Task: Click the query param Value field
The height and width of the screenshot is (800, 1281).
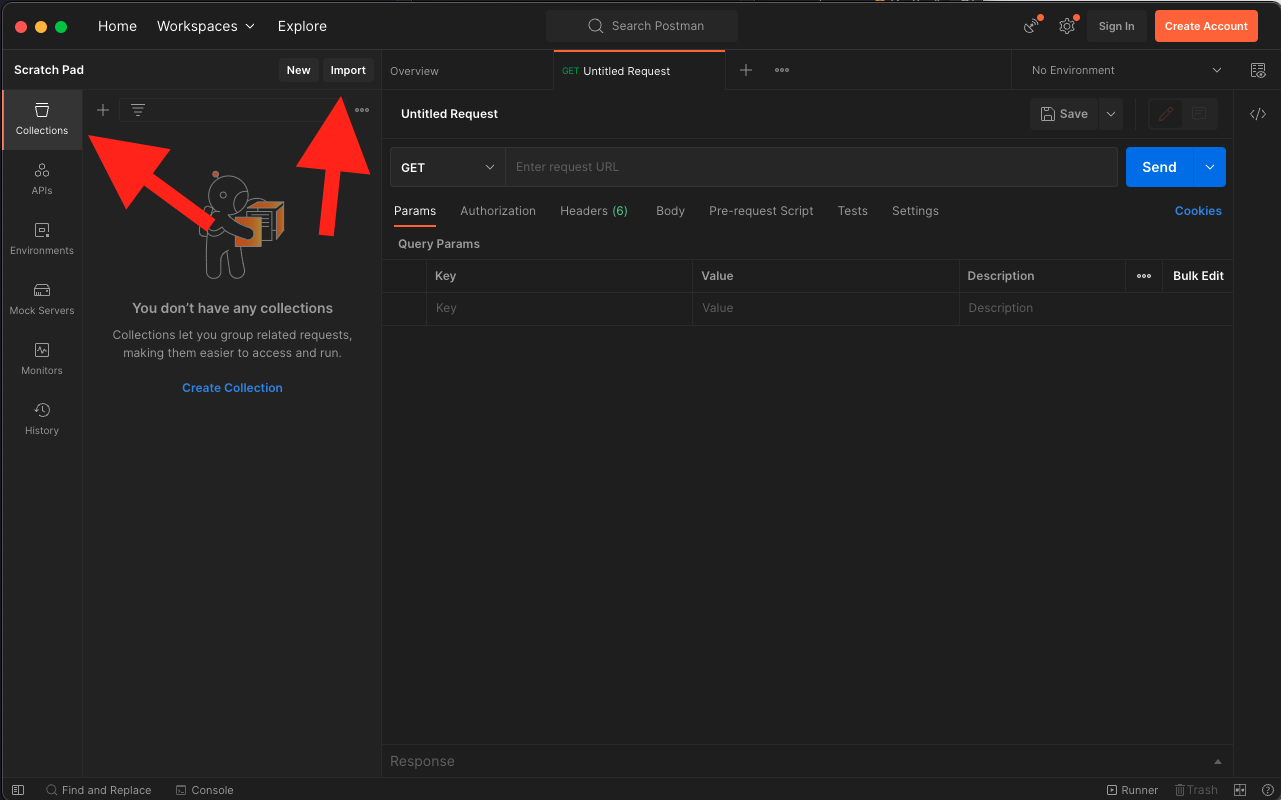Action: 825,308
